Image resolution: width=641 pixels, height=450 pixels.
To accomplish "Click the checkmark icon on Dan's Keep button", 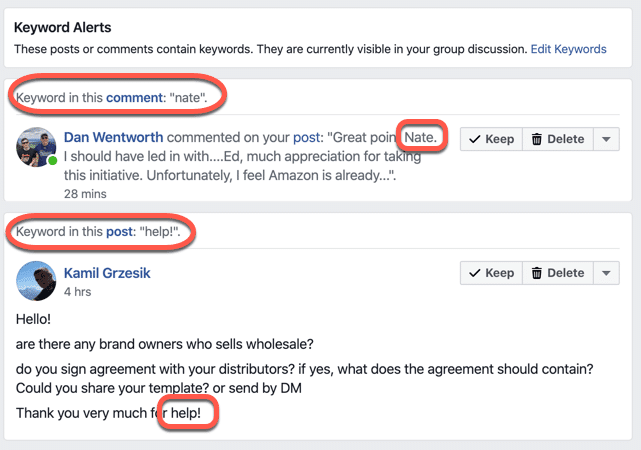I will coord(475,139).
